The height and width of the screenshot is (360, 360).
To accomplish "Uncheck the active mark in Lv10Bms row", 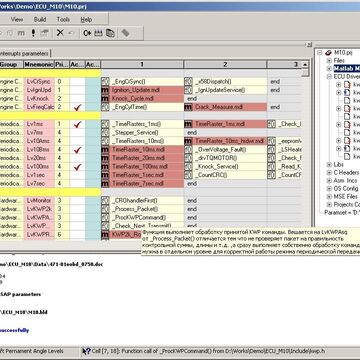I will click(77, 150).
